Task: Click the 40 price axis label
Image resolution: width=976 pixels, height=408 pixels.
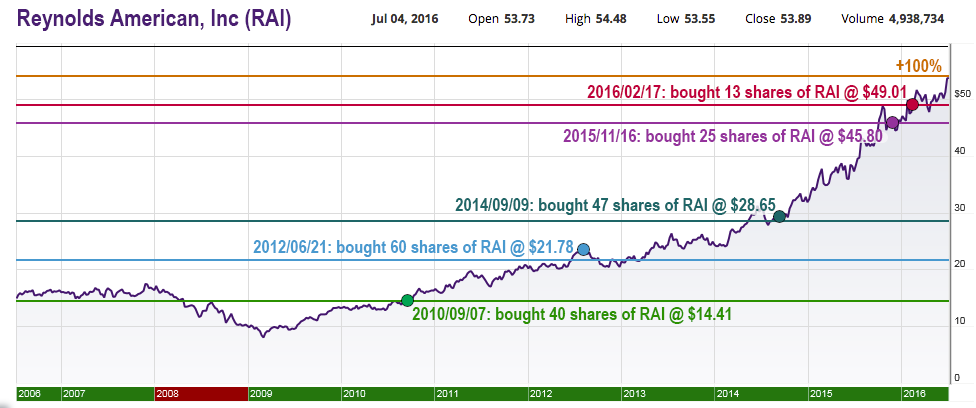Action: 959,150
